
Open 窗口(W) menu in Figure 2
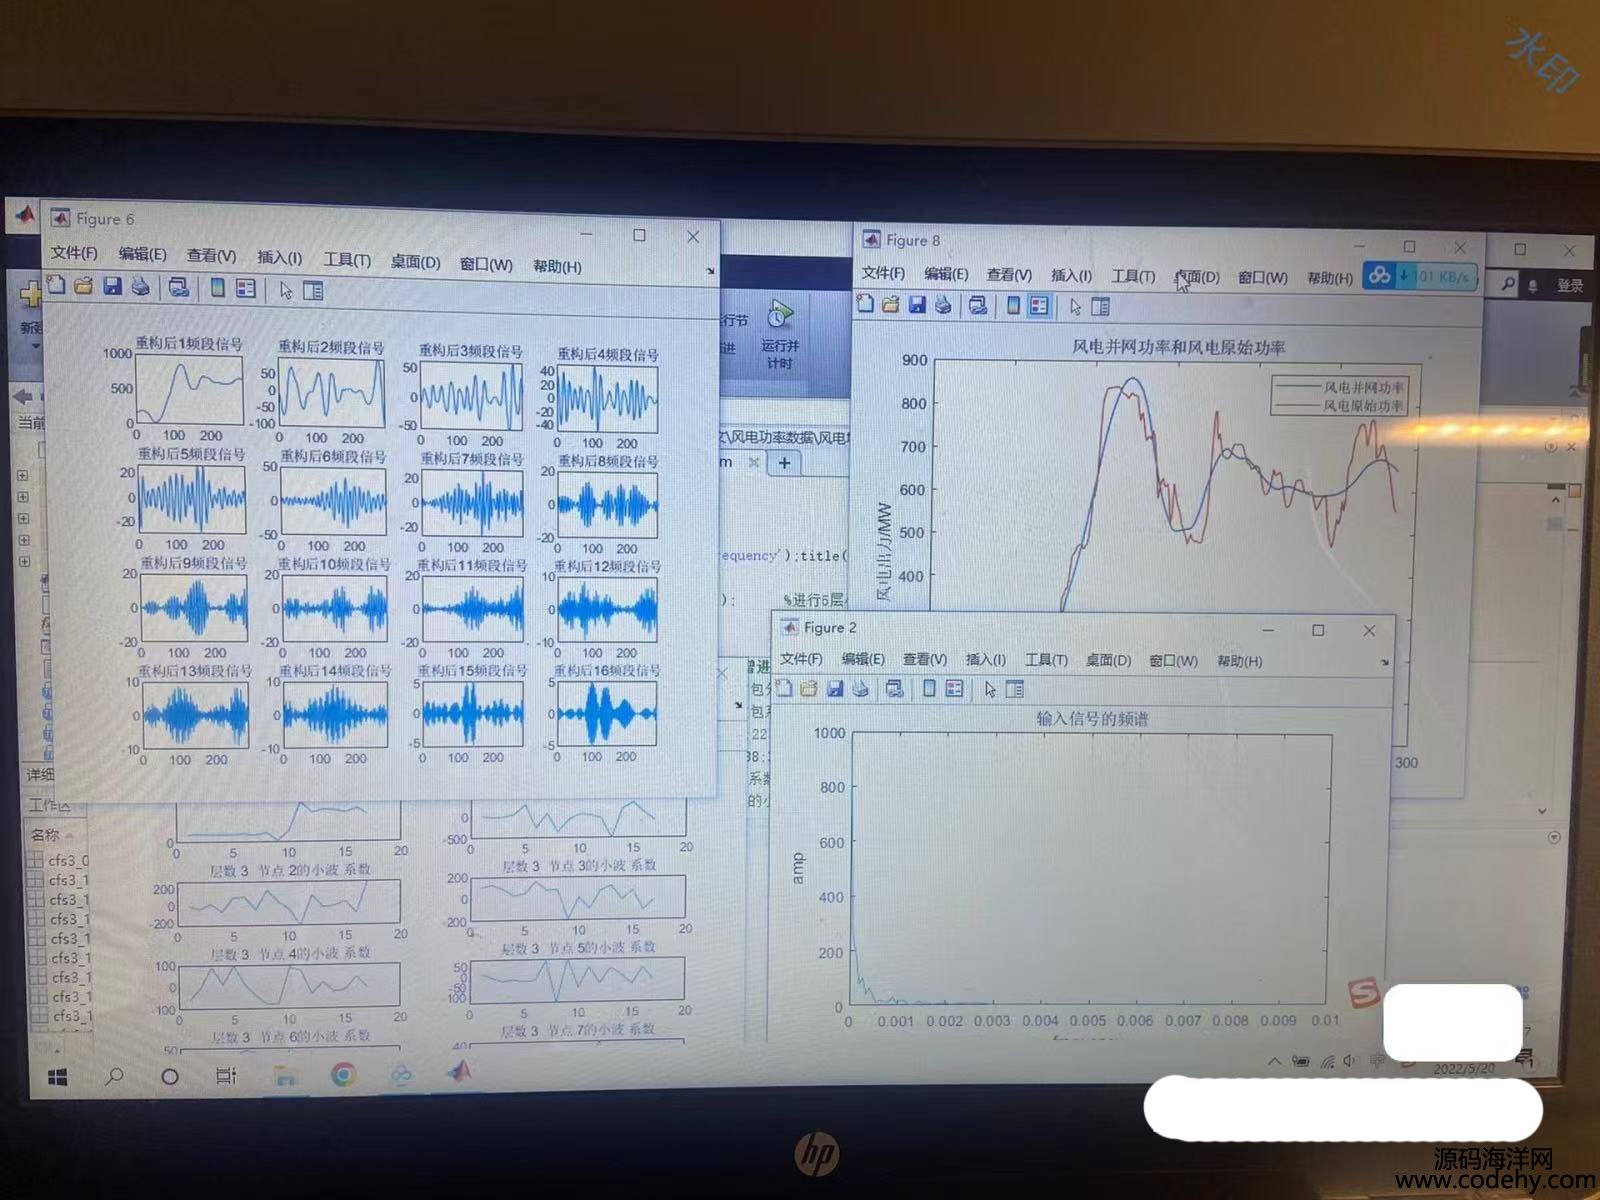[x=1173, y=661]
